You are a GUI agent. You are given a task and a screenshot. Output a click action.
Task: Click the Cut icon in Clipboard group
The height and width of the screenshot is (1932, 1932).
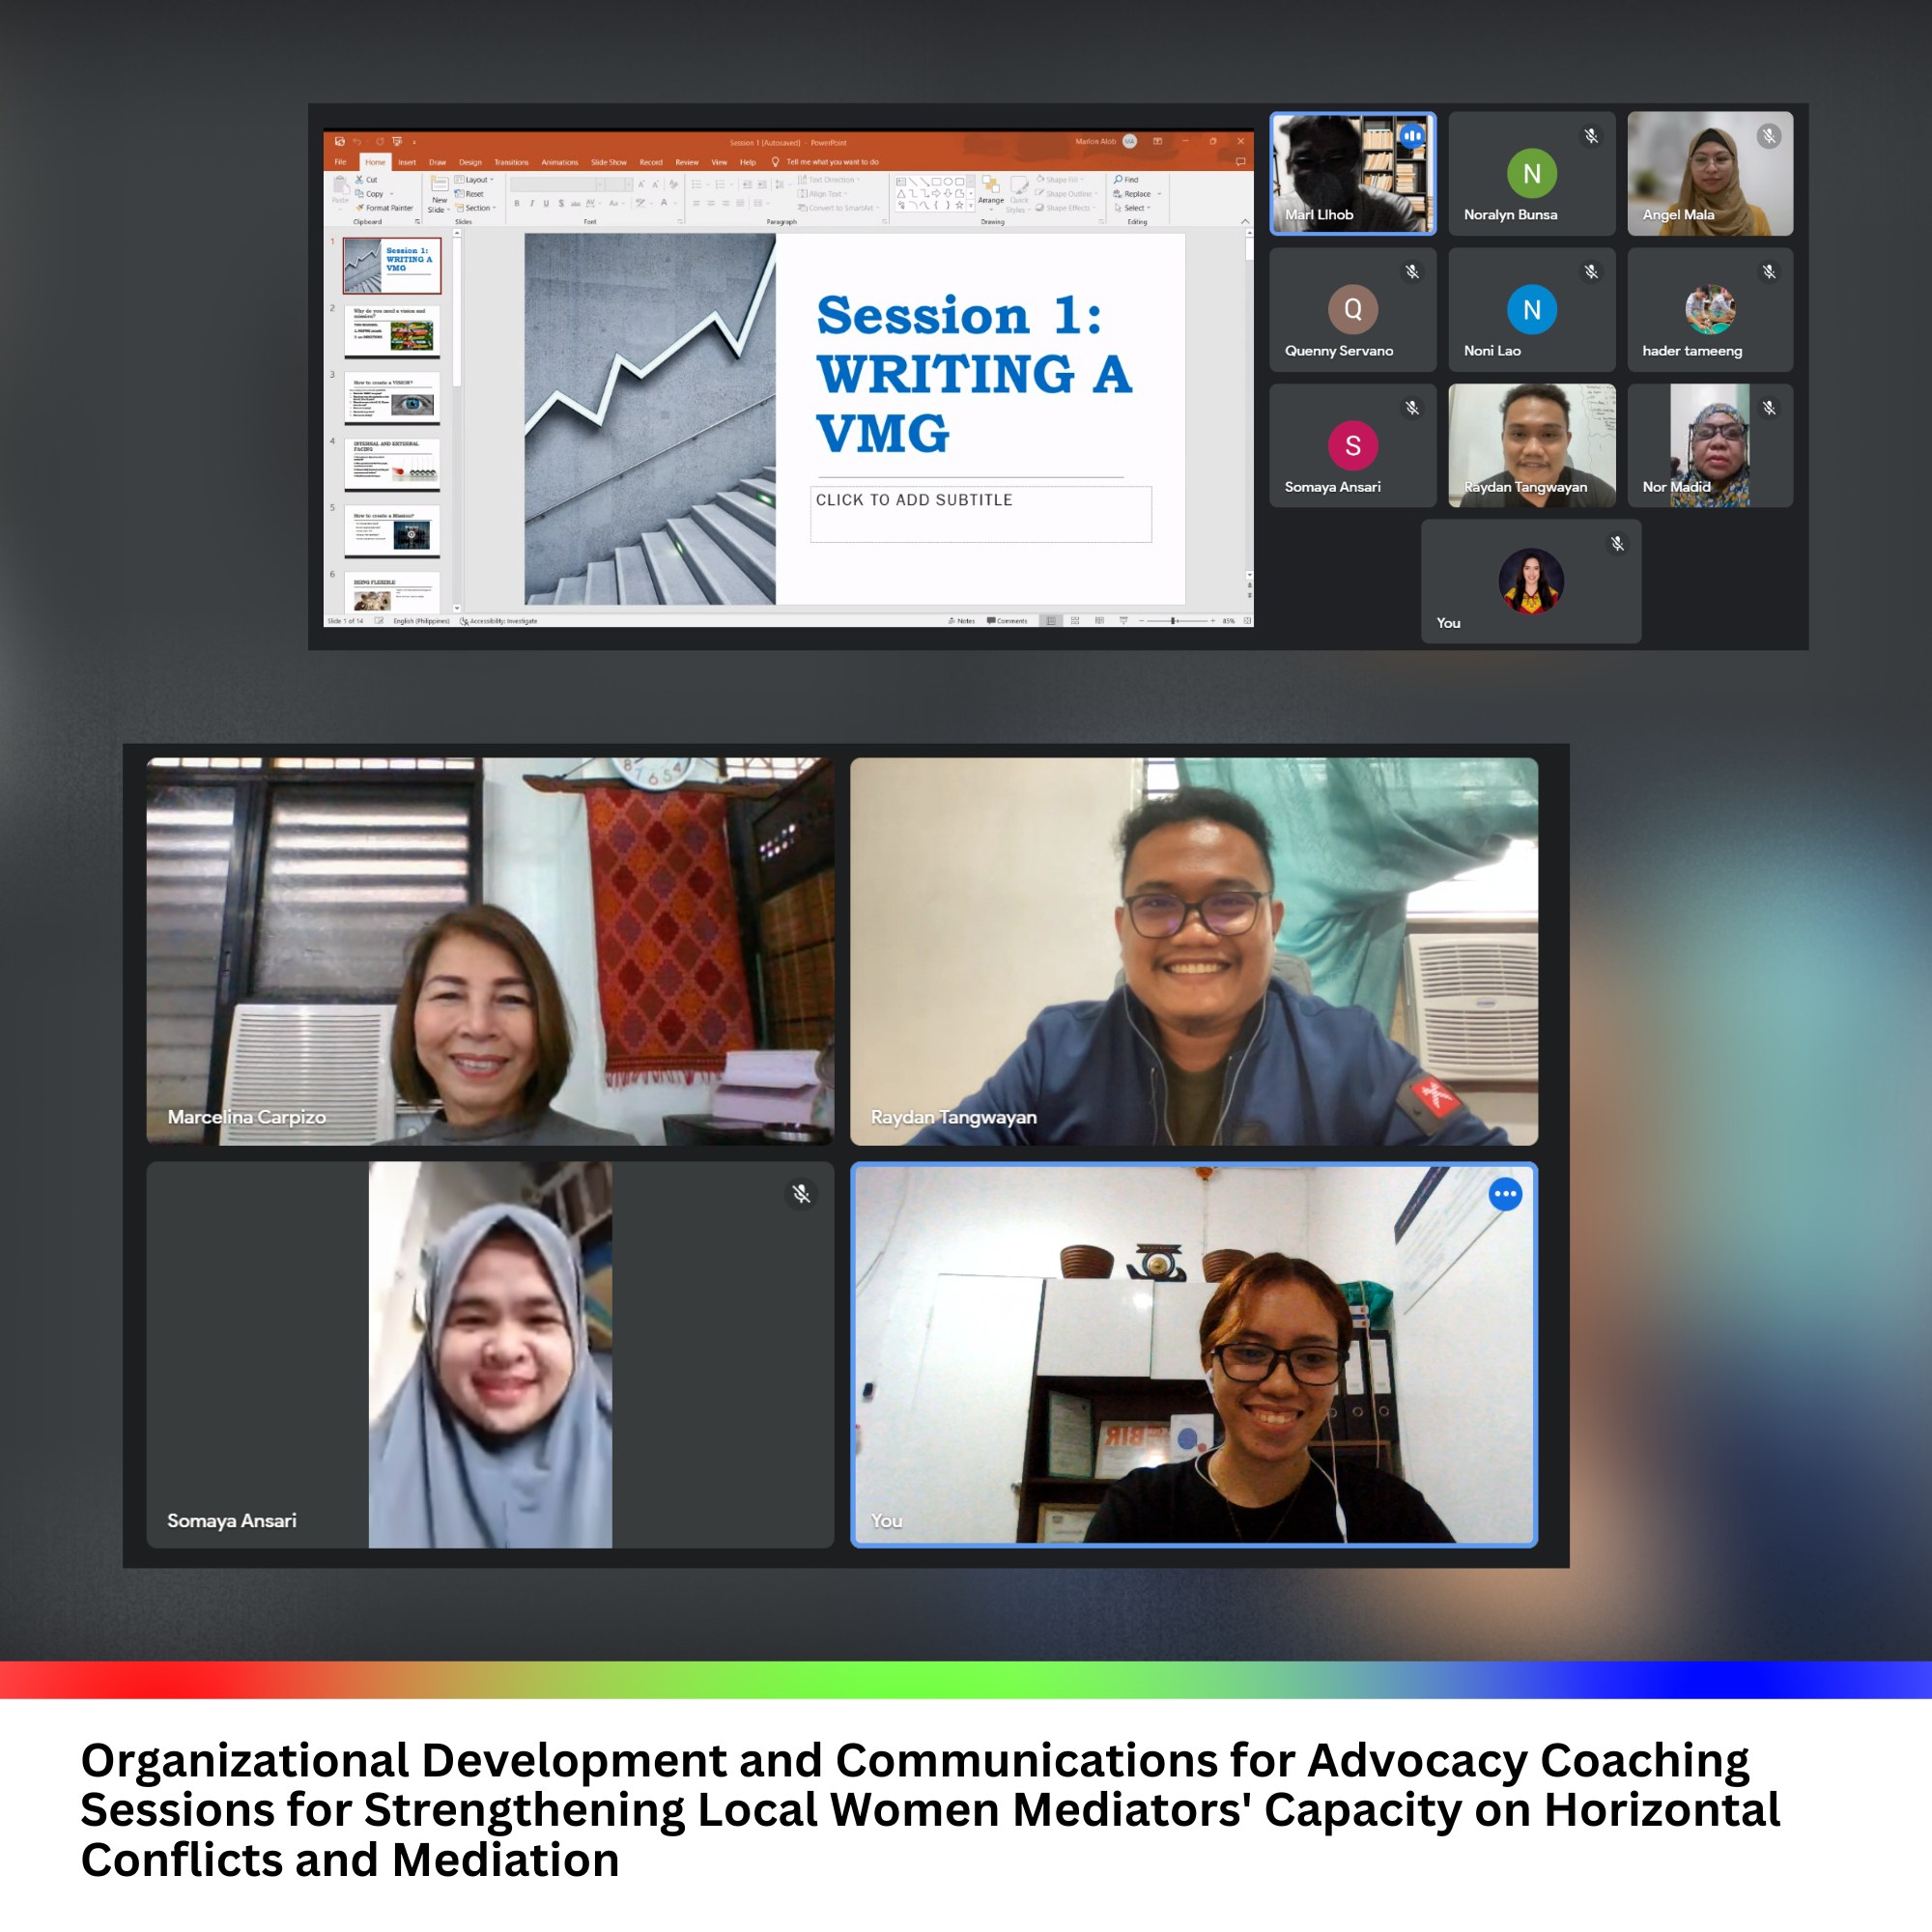(x=360, y=180)
